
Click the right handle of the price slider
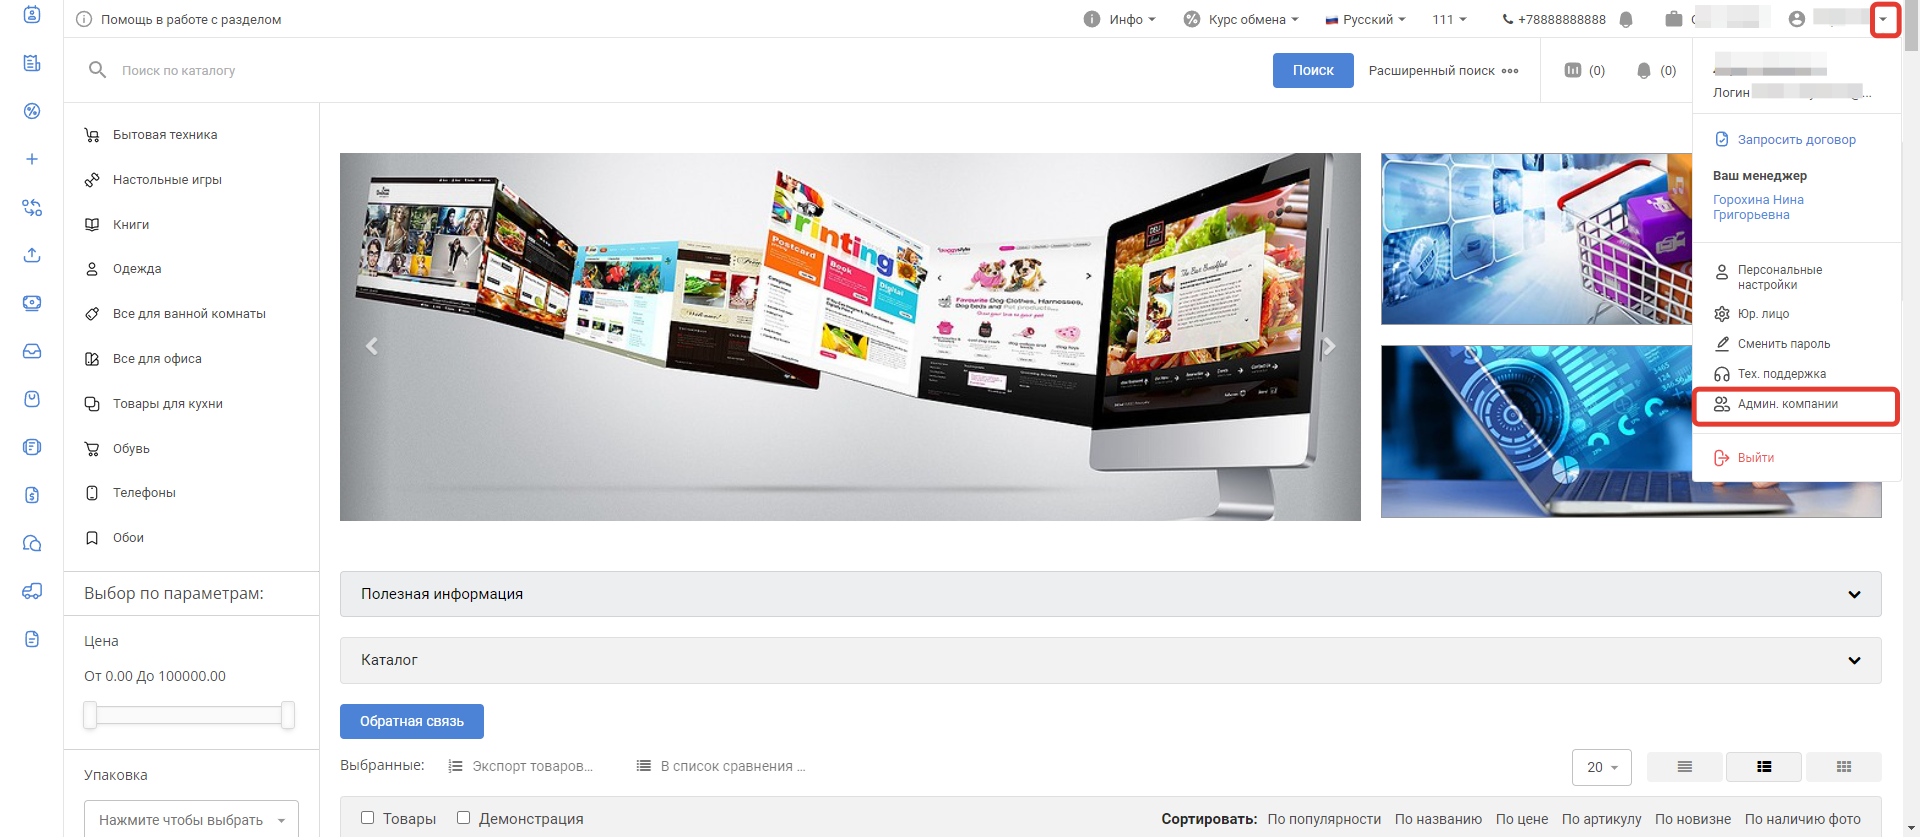pyautogui.click(x=288, y=715)
